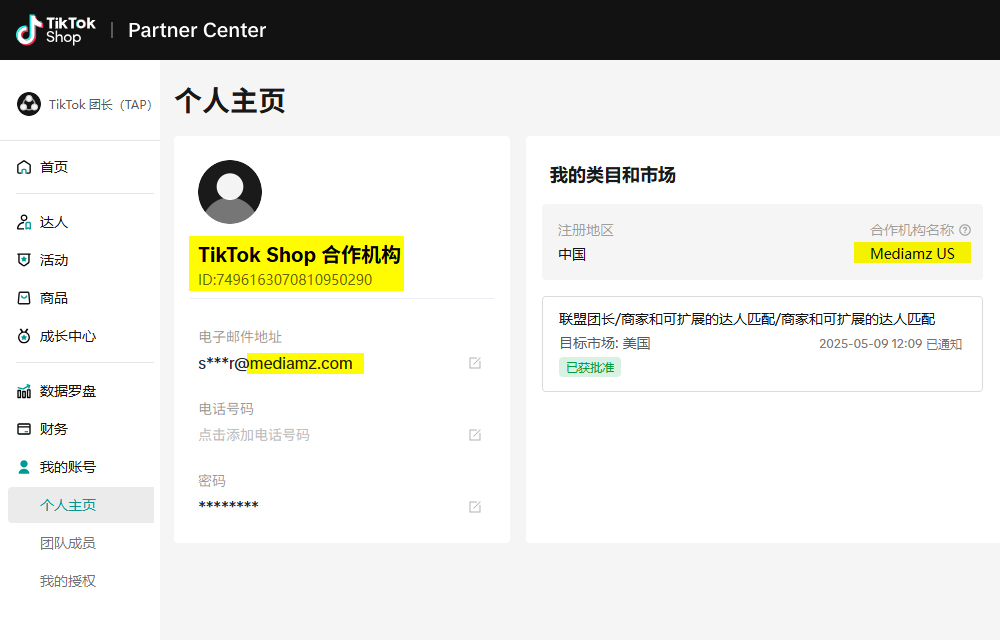
Task: Click the ID number 7496163070810950290
Action: click(x=285, y=280)
